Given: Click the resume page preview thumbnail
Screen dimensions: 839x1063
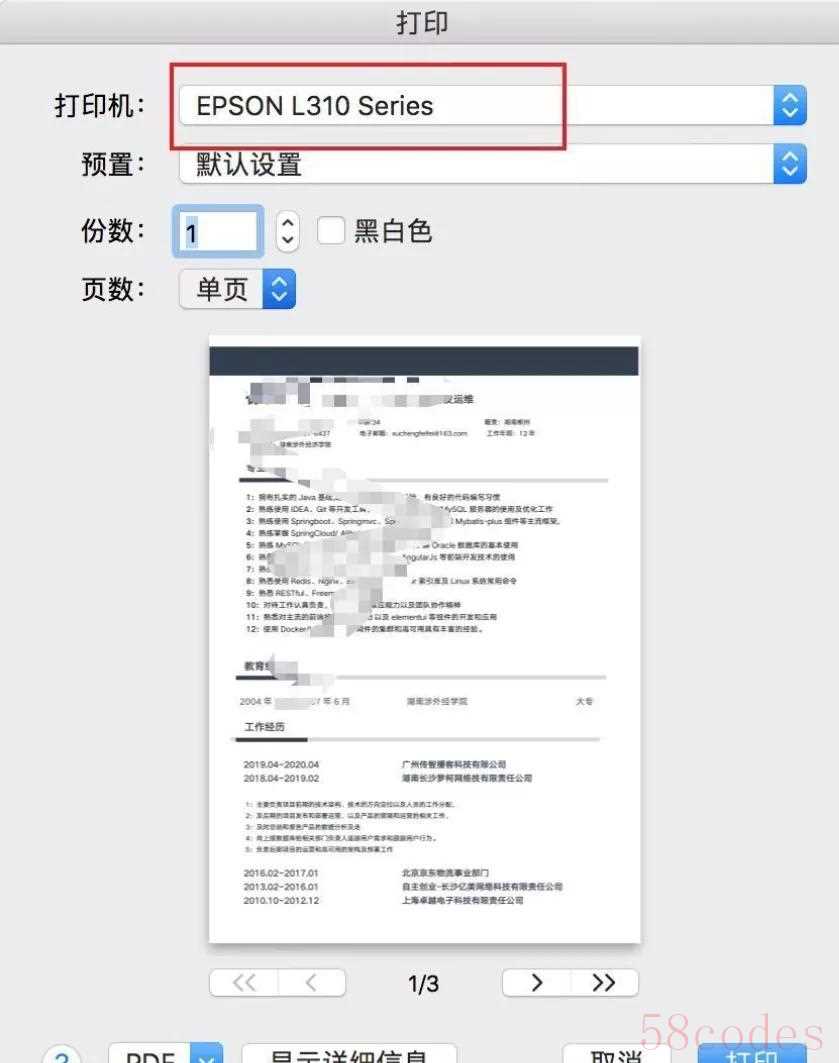Looking at the screenshot, I should point(424,639).
